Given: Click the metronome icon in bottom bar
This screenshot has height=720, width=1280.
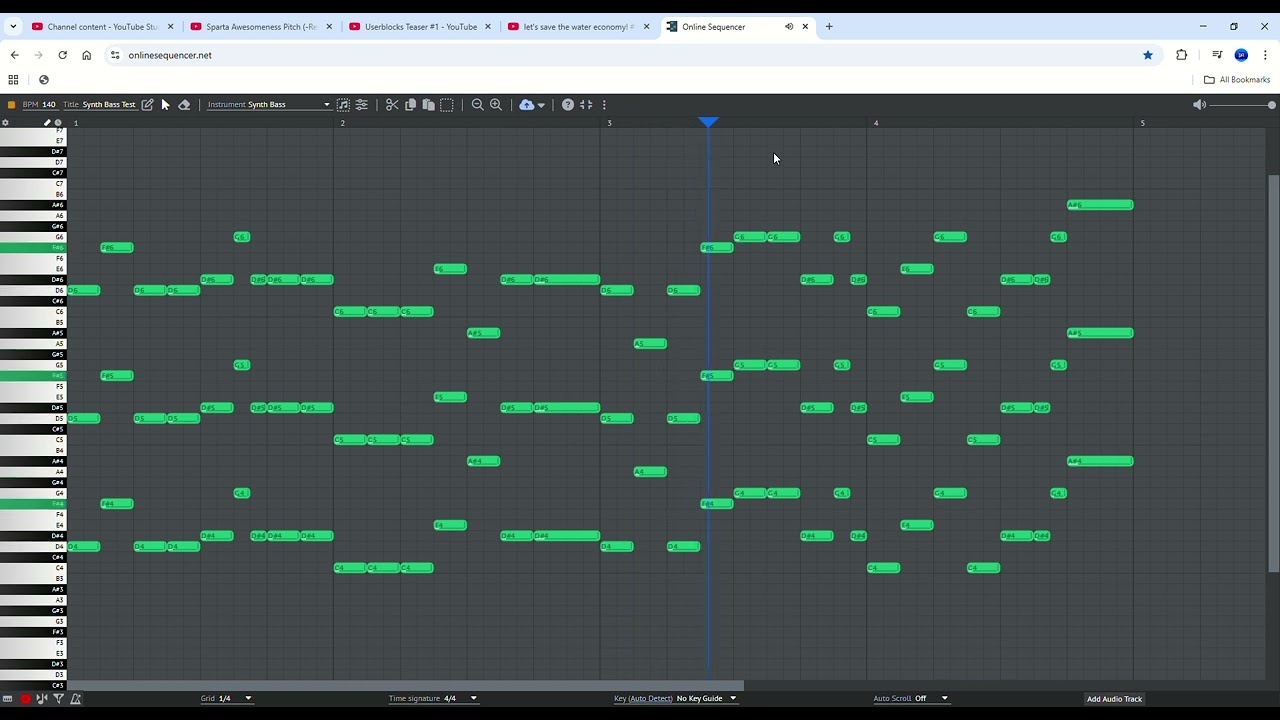Looking at the screenshot, I should pyautogui.click(x=76, y=698).
